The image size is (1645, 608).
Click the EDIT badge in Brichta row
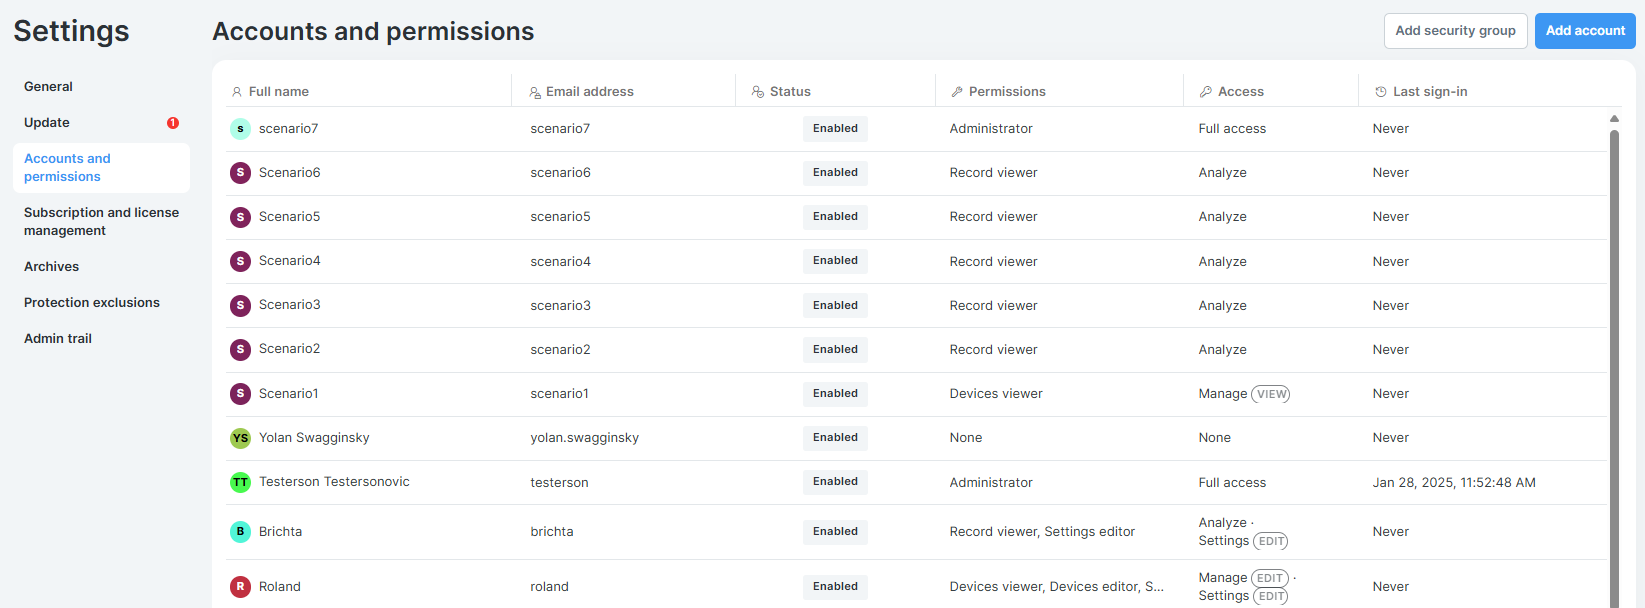(x=1271, y=541)
